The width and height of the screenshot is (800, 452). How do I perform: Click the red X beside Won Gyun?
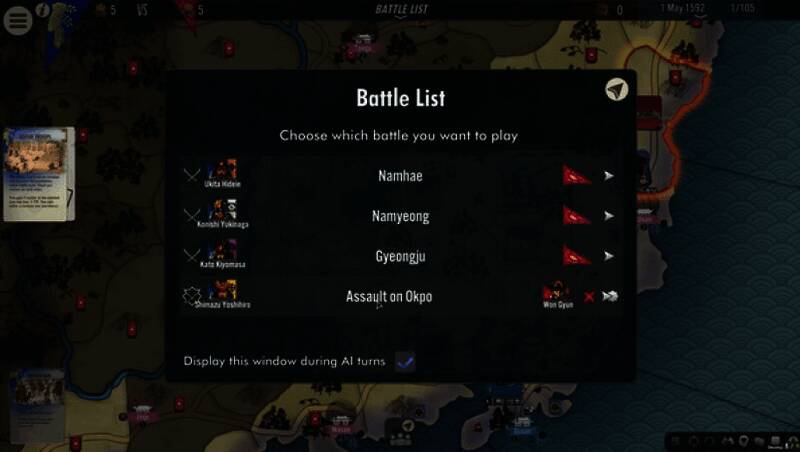pyautogui.click(x=589, y=296)
